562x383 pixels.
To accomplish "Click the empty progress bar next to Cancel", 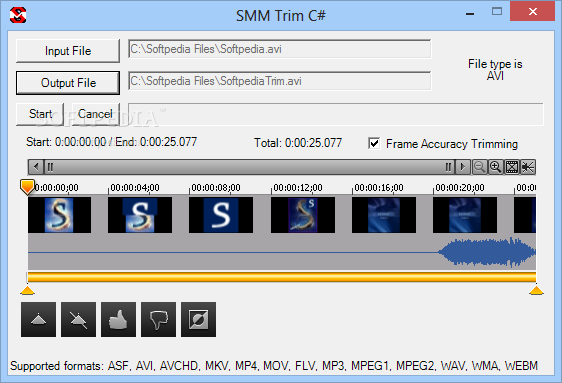I will click(x=336, y=114).
